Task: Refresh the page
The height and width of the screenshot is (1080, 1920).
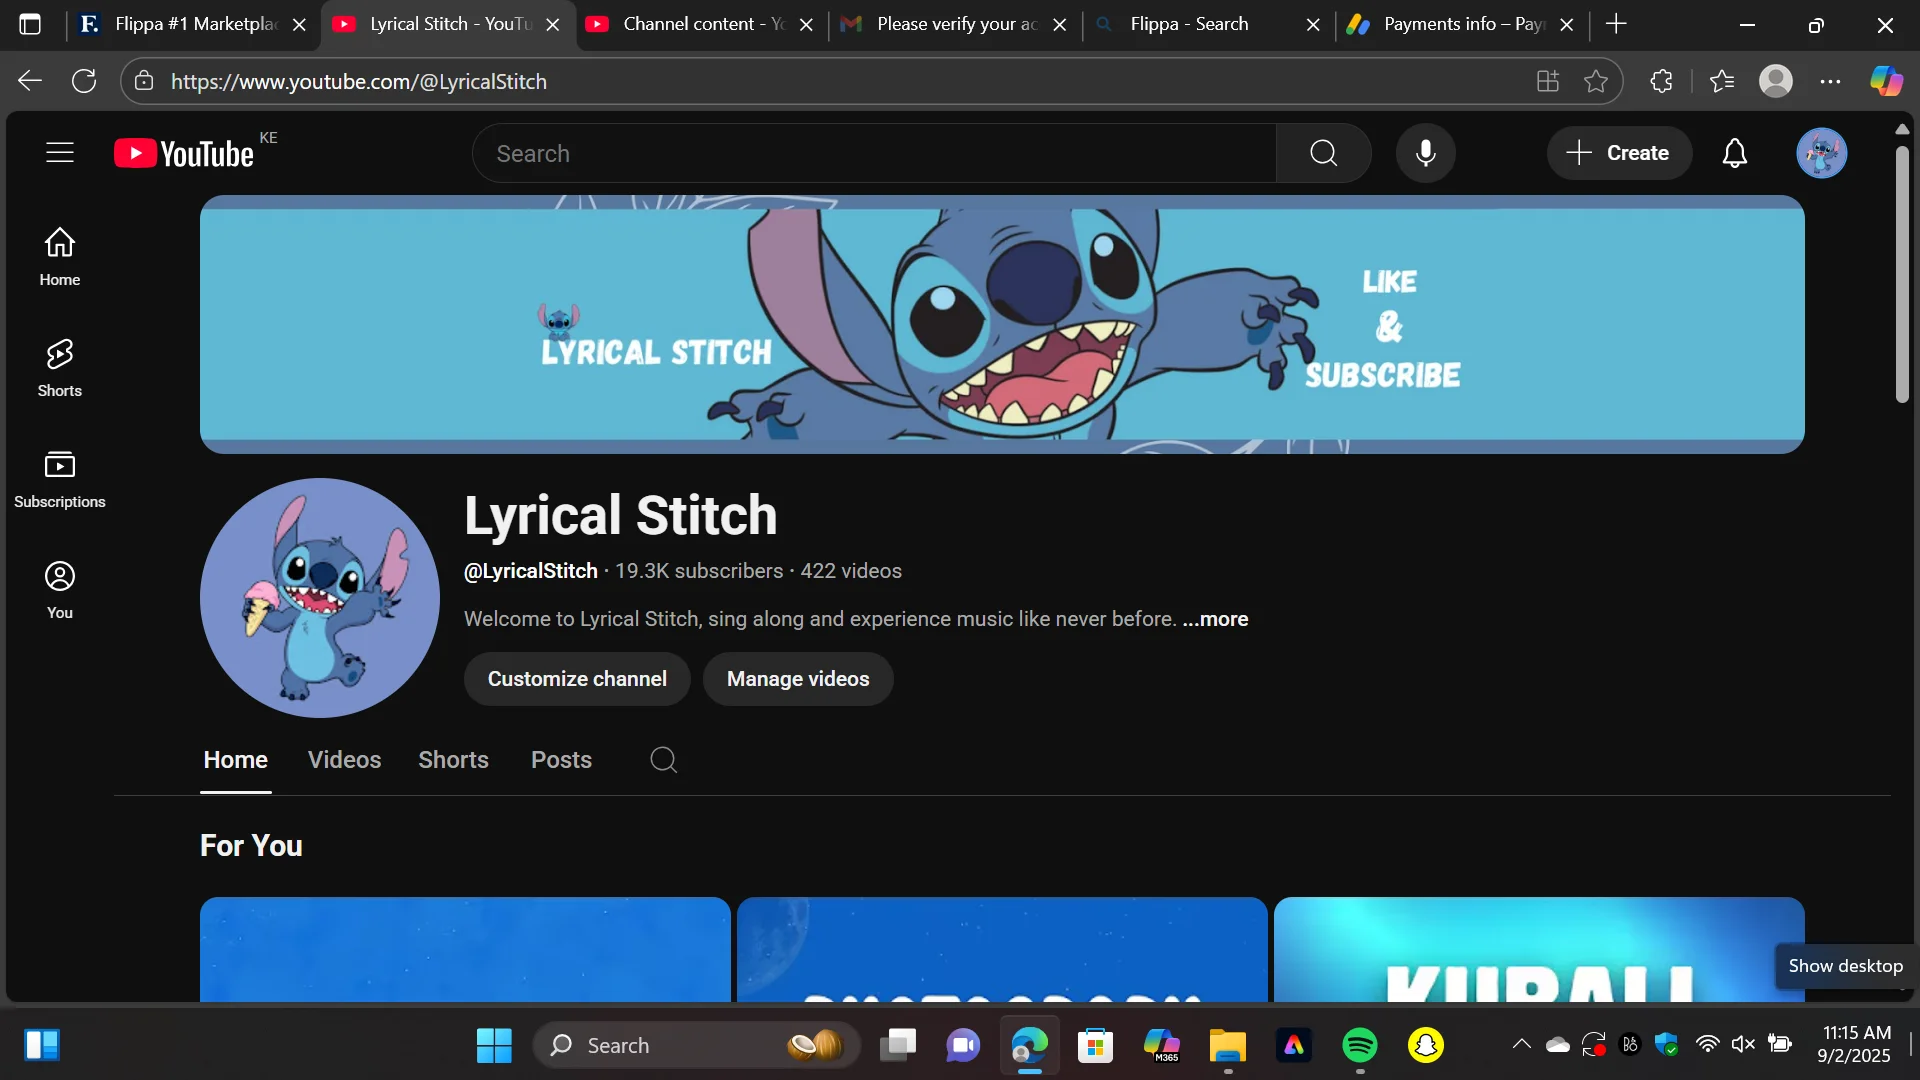Action: pos(84,81)
